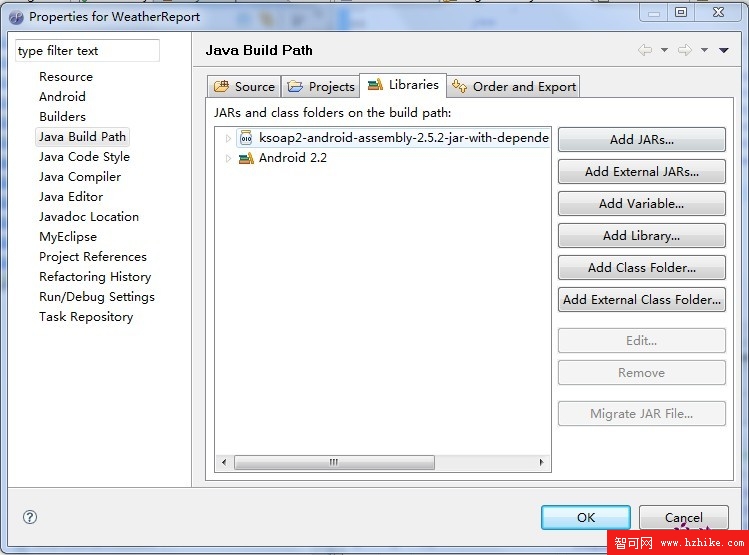The width and height of the screenshot is (749, 555).
Task: Click Add External JARs... button
Action: [x=642, y=171]
